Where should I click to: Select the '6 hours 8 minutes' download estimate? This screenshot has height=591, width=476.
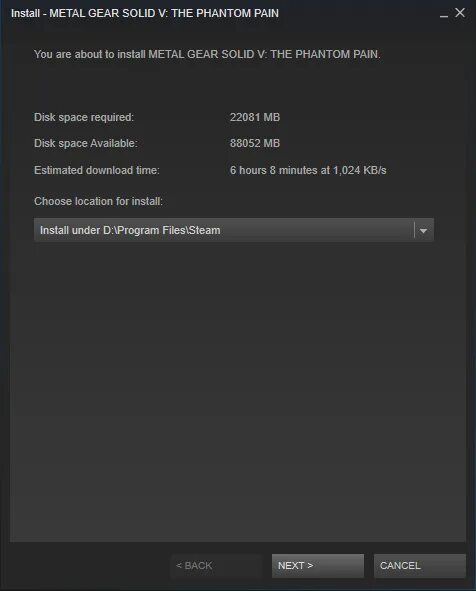pyautogui.click(x=274, y=170)
